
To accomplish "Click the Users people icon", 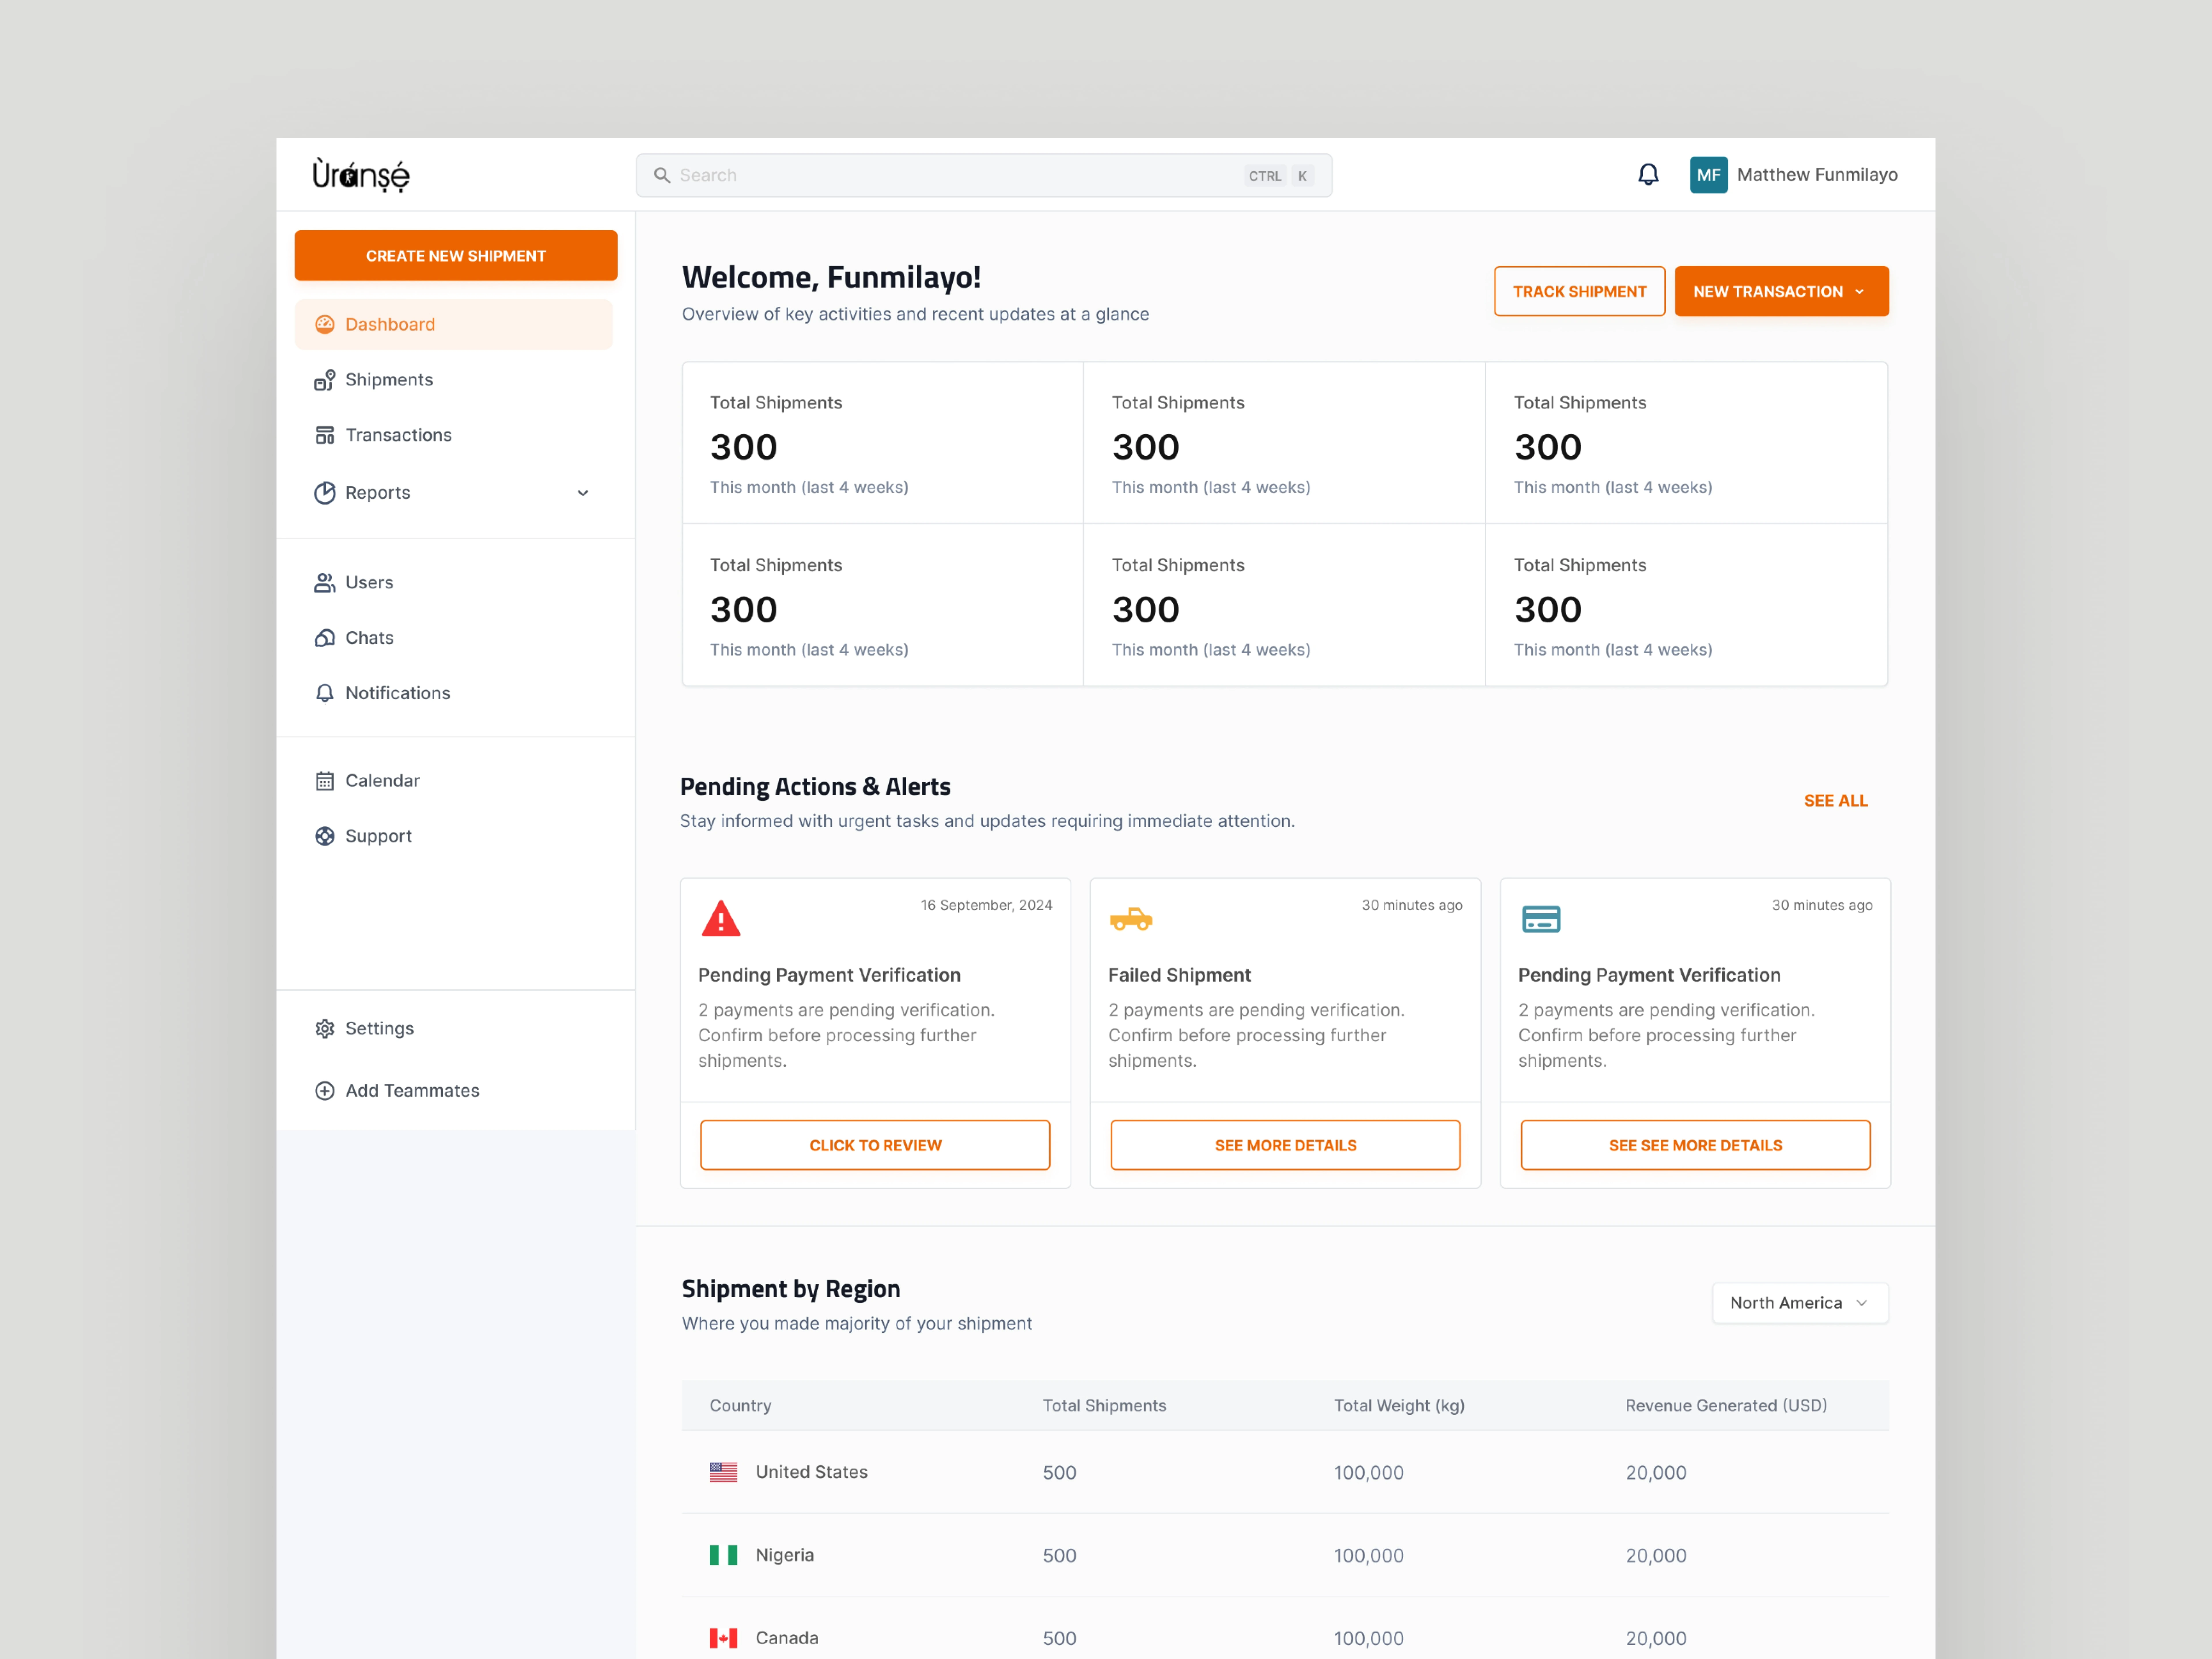I will click(x=325, y=583).
